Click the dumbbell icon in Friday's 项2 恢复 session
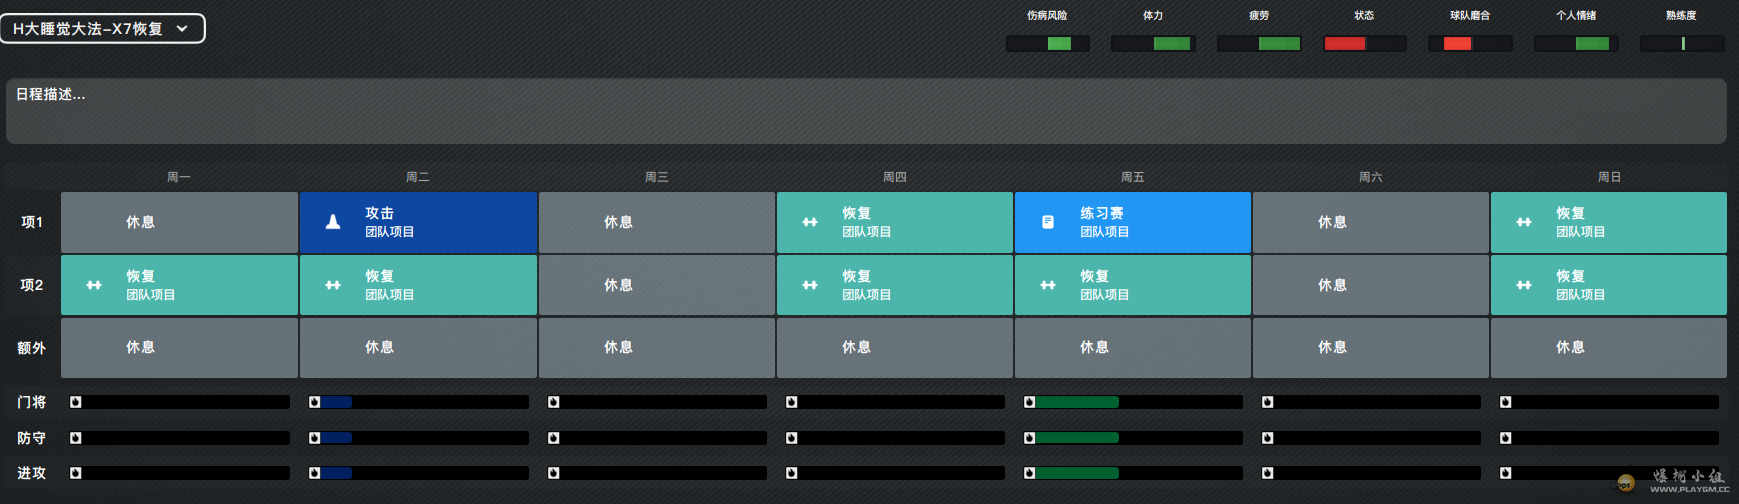The image size is (1739, 504). 1048,285
